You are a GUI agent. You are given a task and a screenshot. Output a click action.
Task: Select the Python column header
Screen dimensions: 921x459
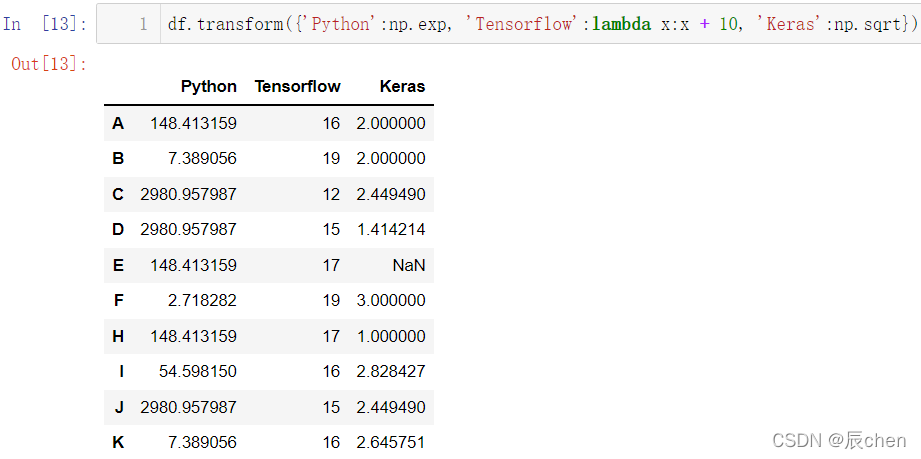pos(209,86)
